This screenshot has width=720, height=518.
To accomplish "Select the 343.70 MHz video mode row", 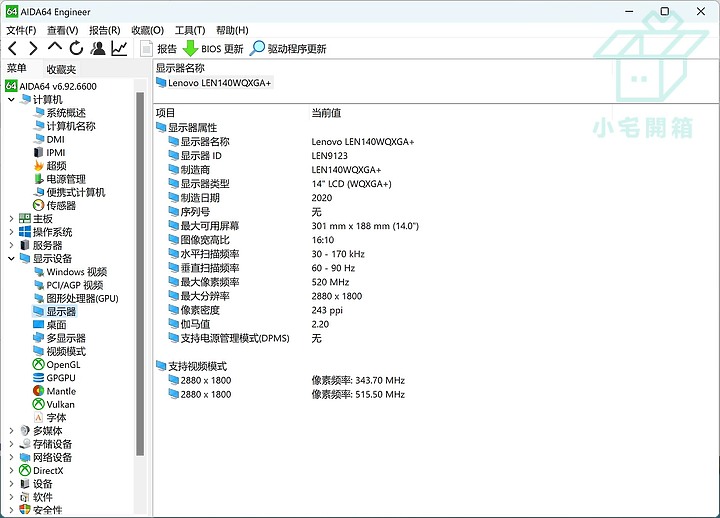I will (286, 381).
